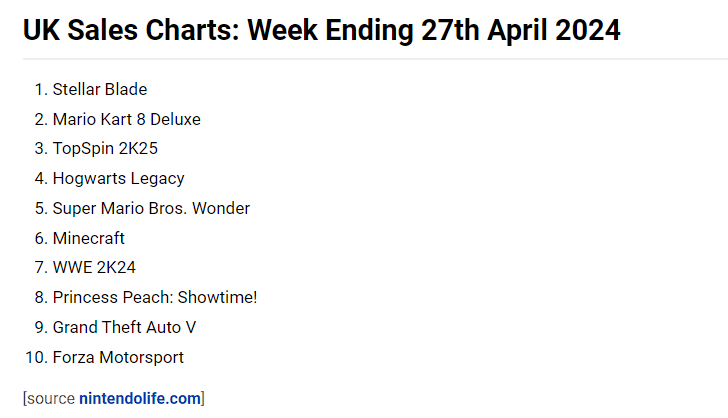
Task: Select the Mario Kart 8 Deluxe entry
Action: [126, 119]
